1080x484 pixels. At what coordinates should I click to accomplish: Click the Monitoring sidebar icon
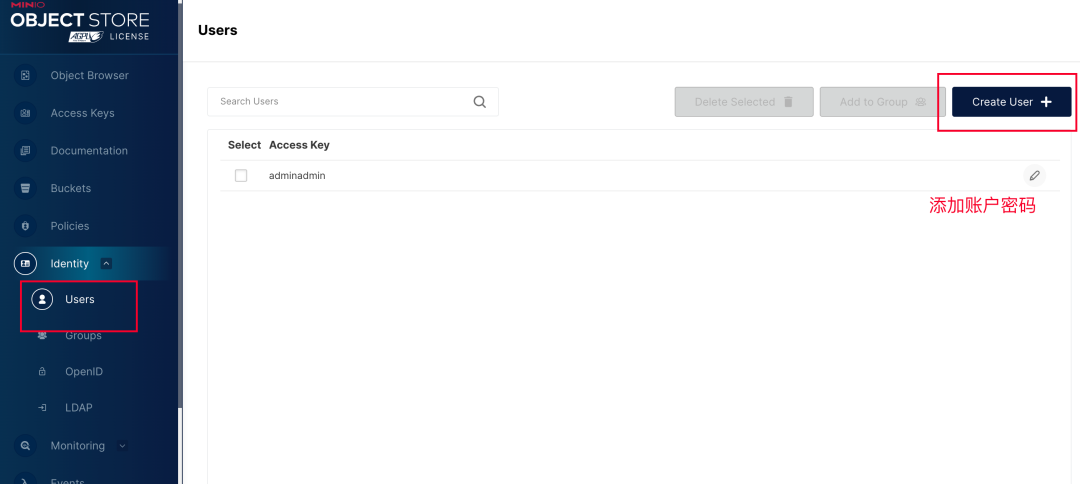pos(25,446)
